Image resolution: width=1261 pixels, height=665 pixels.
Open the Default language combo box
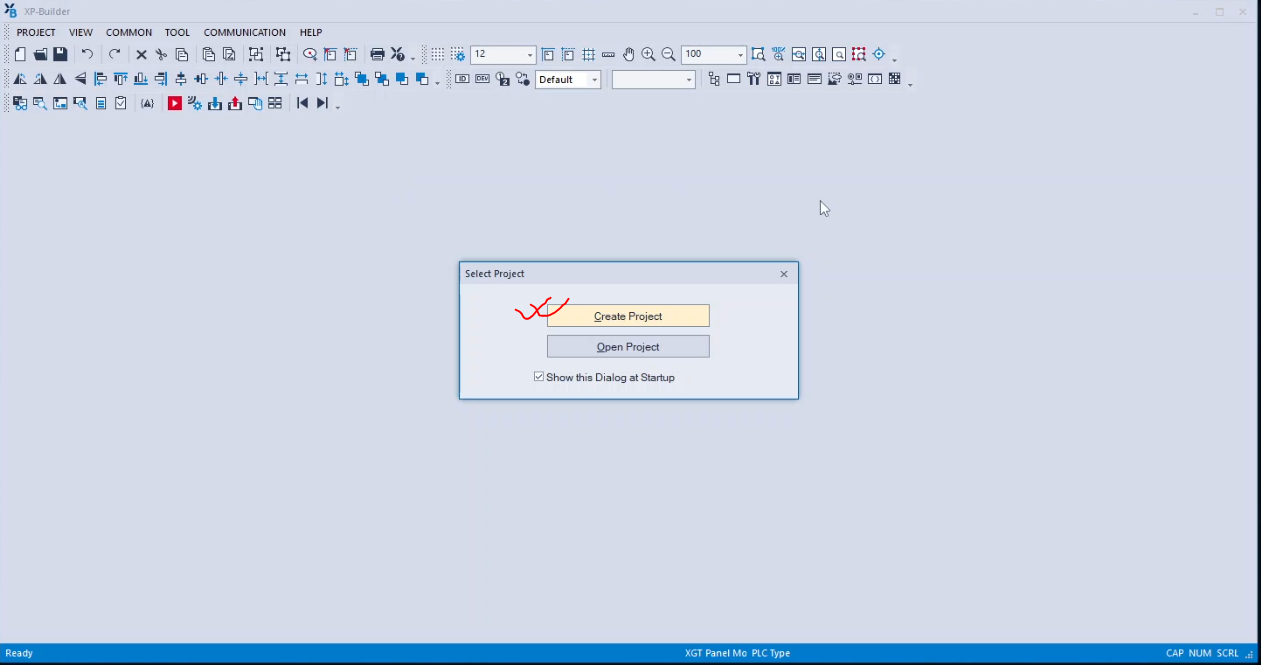click(594, 79)
